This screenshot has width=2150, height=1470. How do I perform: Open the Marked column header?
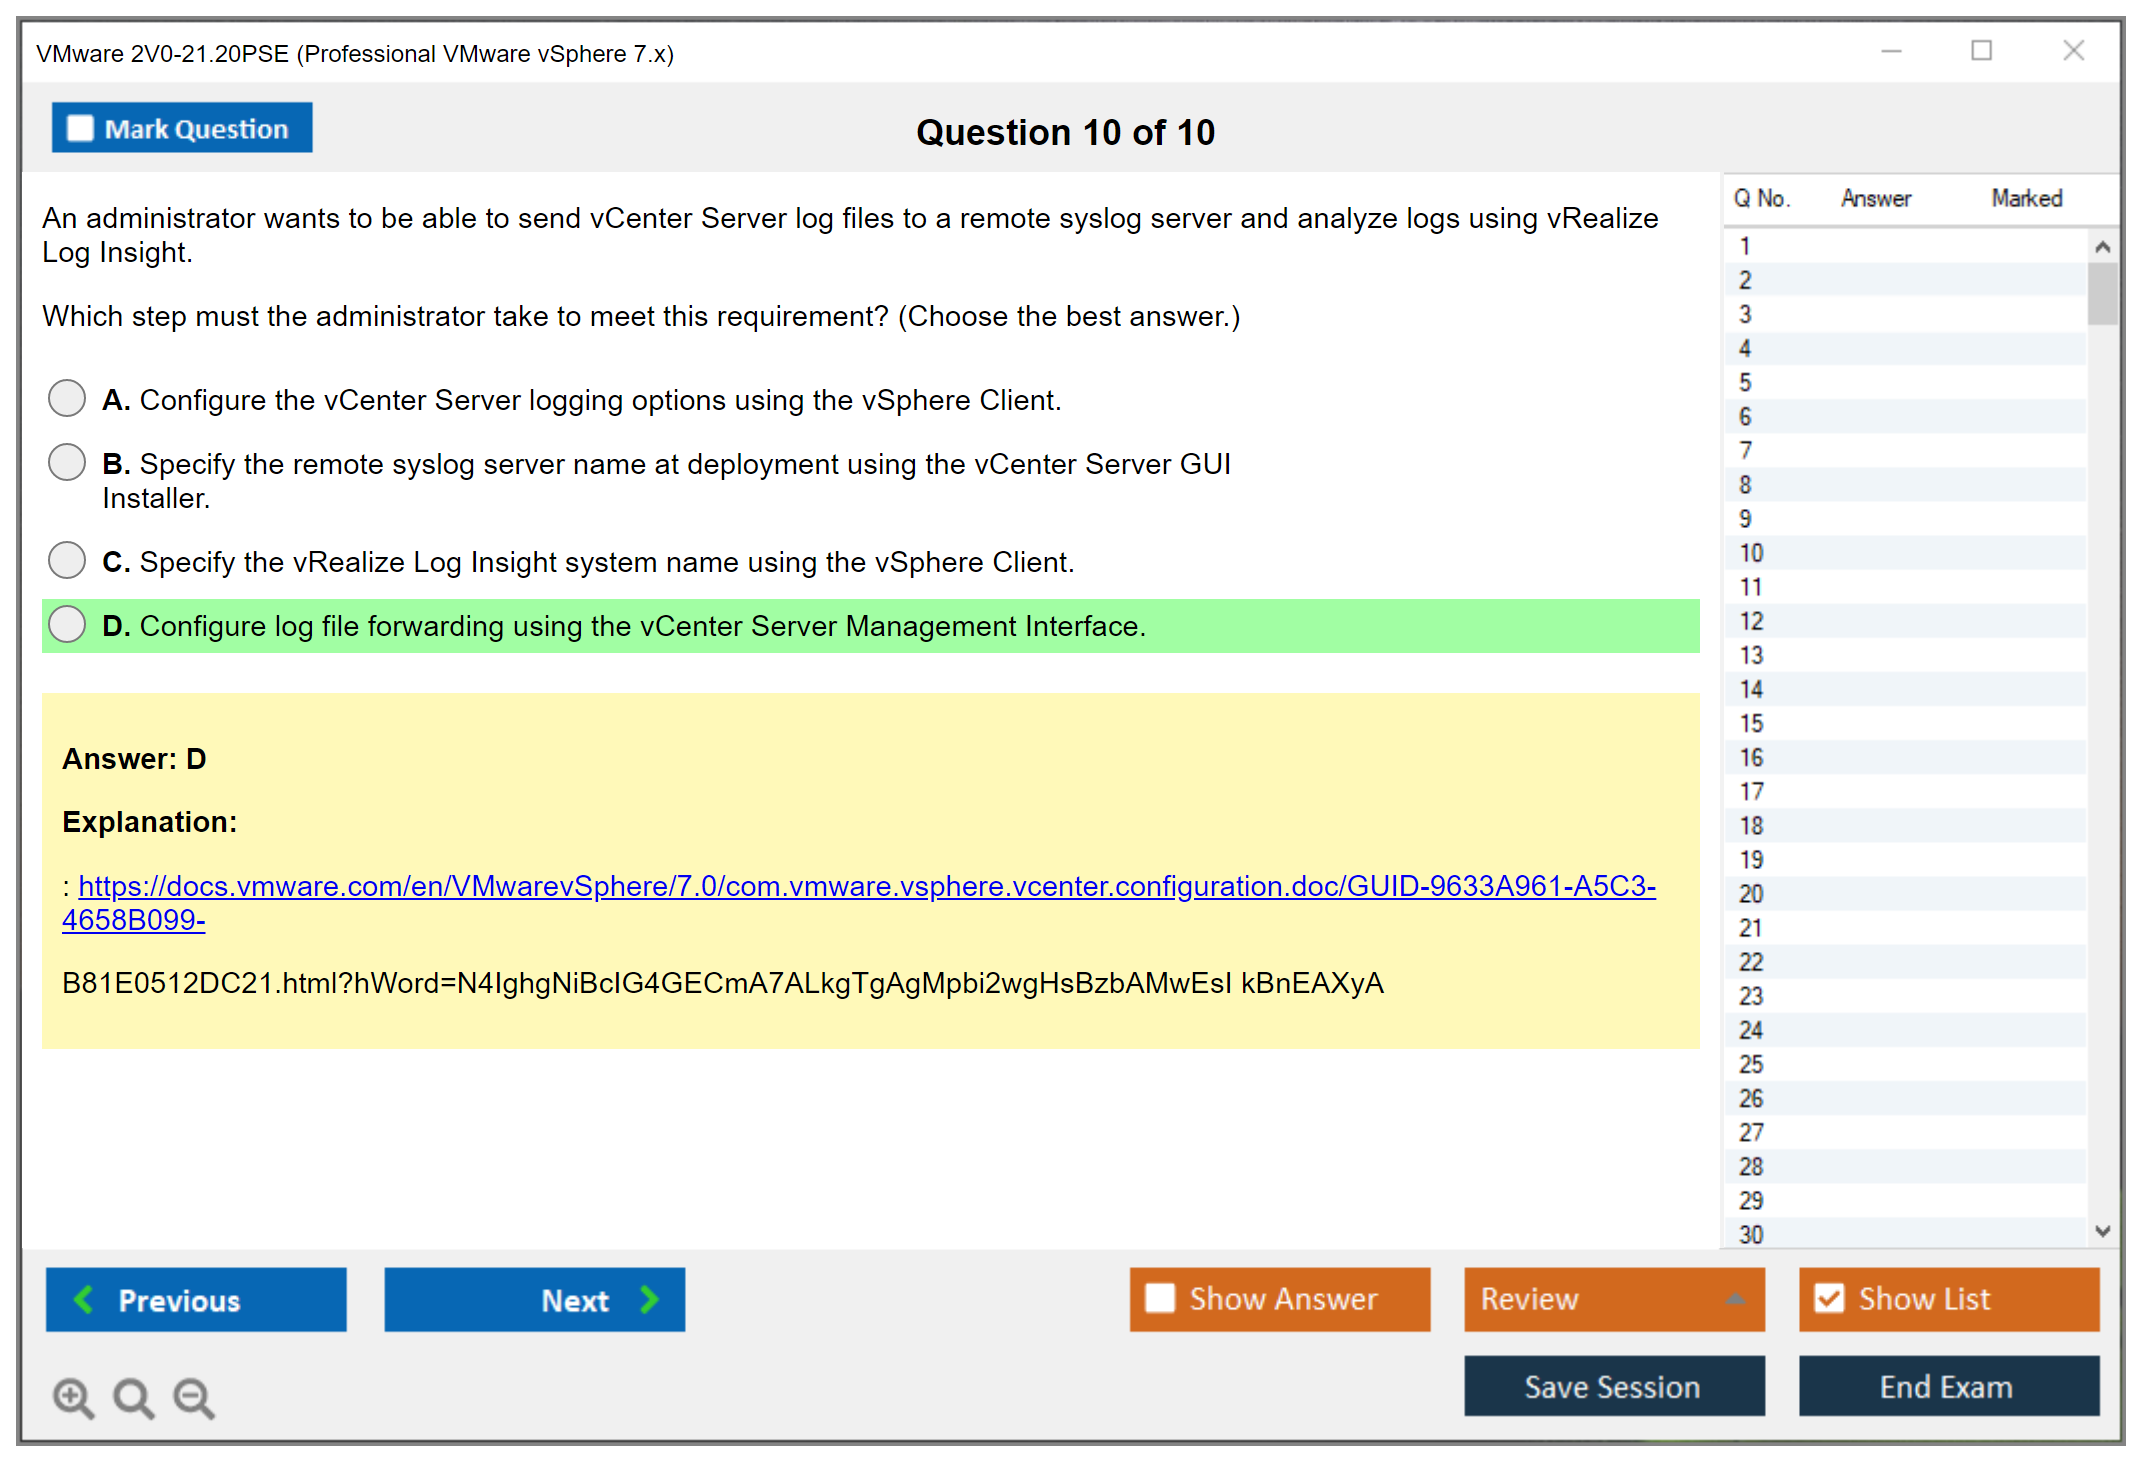(2026, 198)
